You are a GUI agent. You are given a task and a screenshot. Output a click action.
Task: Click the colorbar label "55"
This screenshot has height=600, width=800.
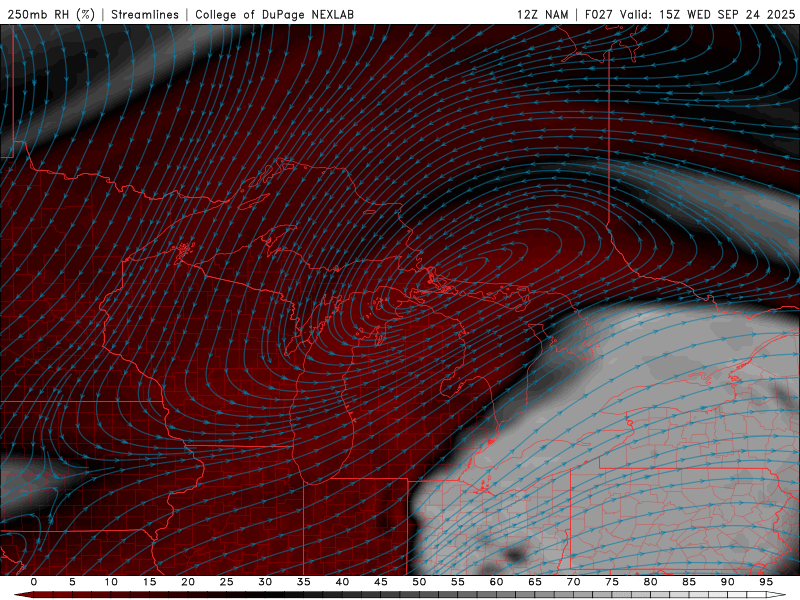(x=458, y=582)
